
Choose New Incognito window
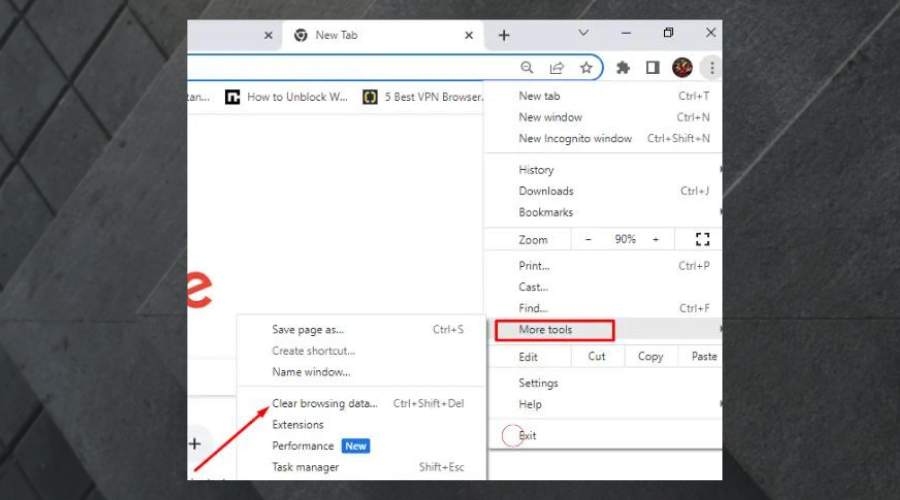point(603,138)
